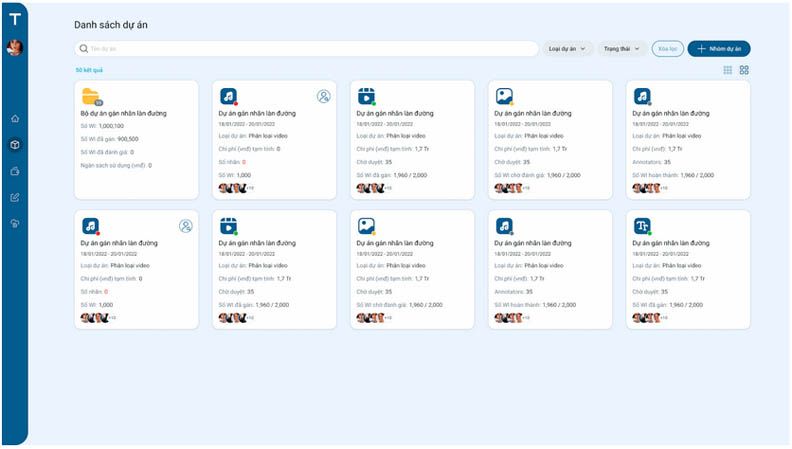Image resolution: width=792 pixels, height=449 pixels.
Task: Click the plus icon in Nhóm dự án button
Action: 701,49
